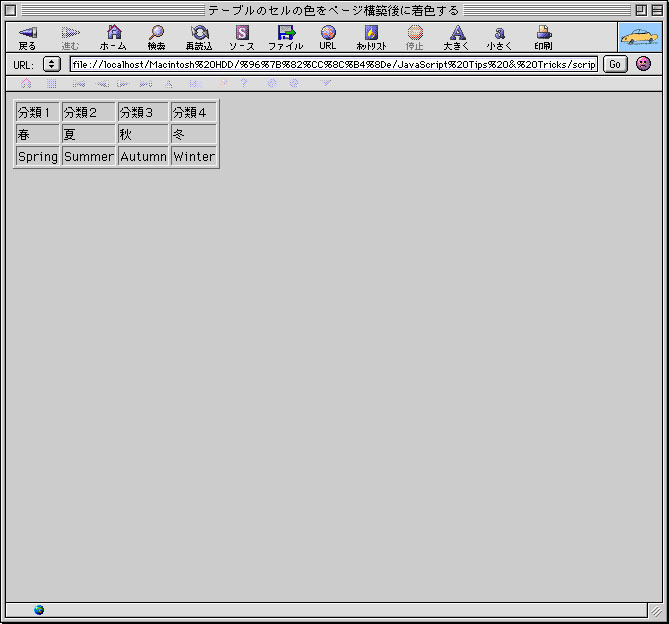Click the Summer table cell
The width and height of the screenshot is (669, 624).
[89, 156]
